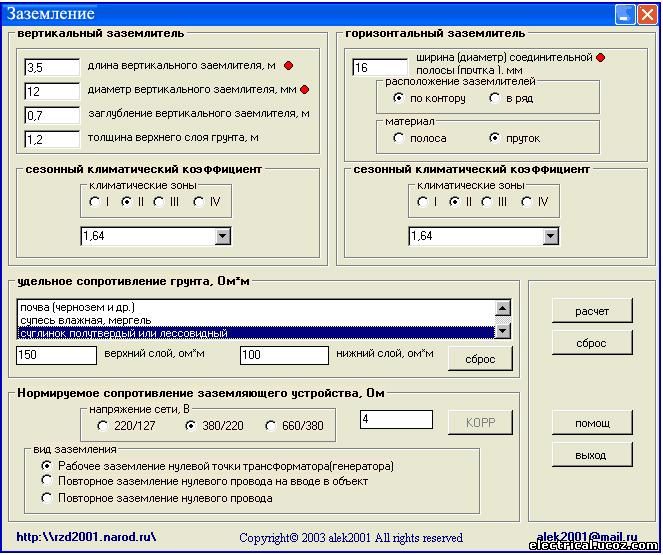
Task: Click red dot next to vertical electrode length
Action: 288,66
